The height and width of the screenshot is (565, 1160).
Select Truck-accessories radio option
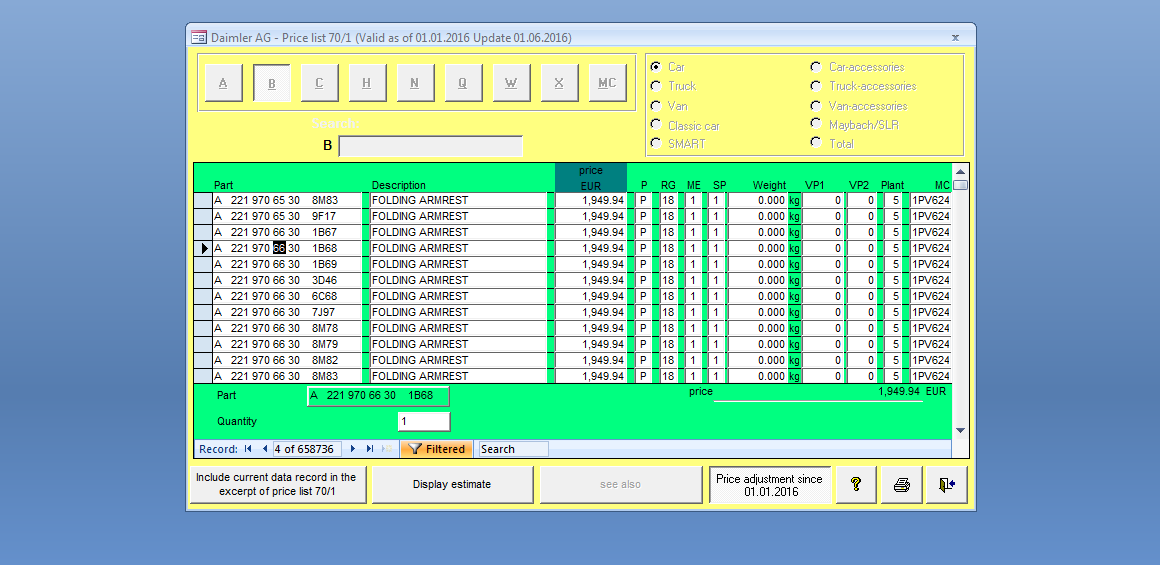pyautogui.click(x=816, y=86)
